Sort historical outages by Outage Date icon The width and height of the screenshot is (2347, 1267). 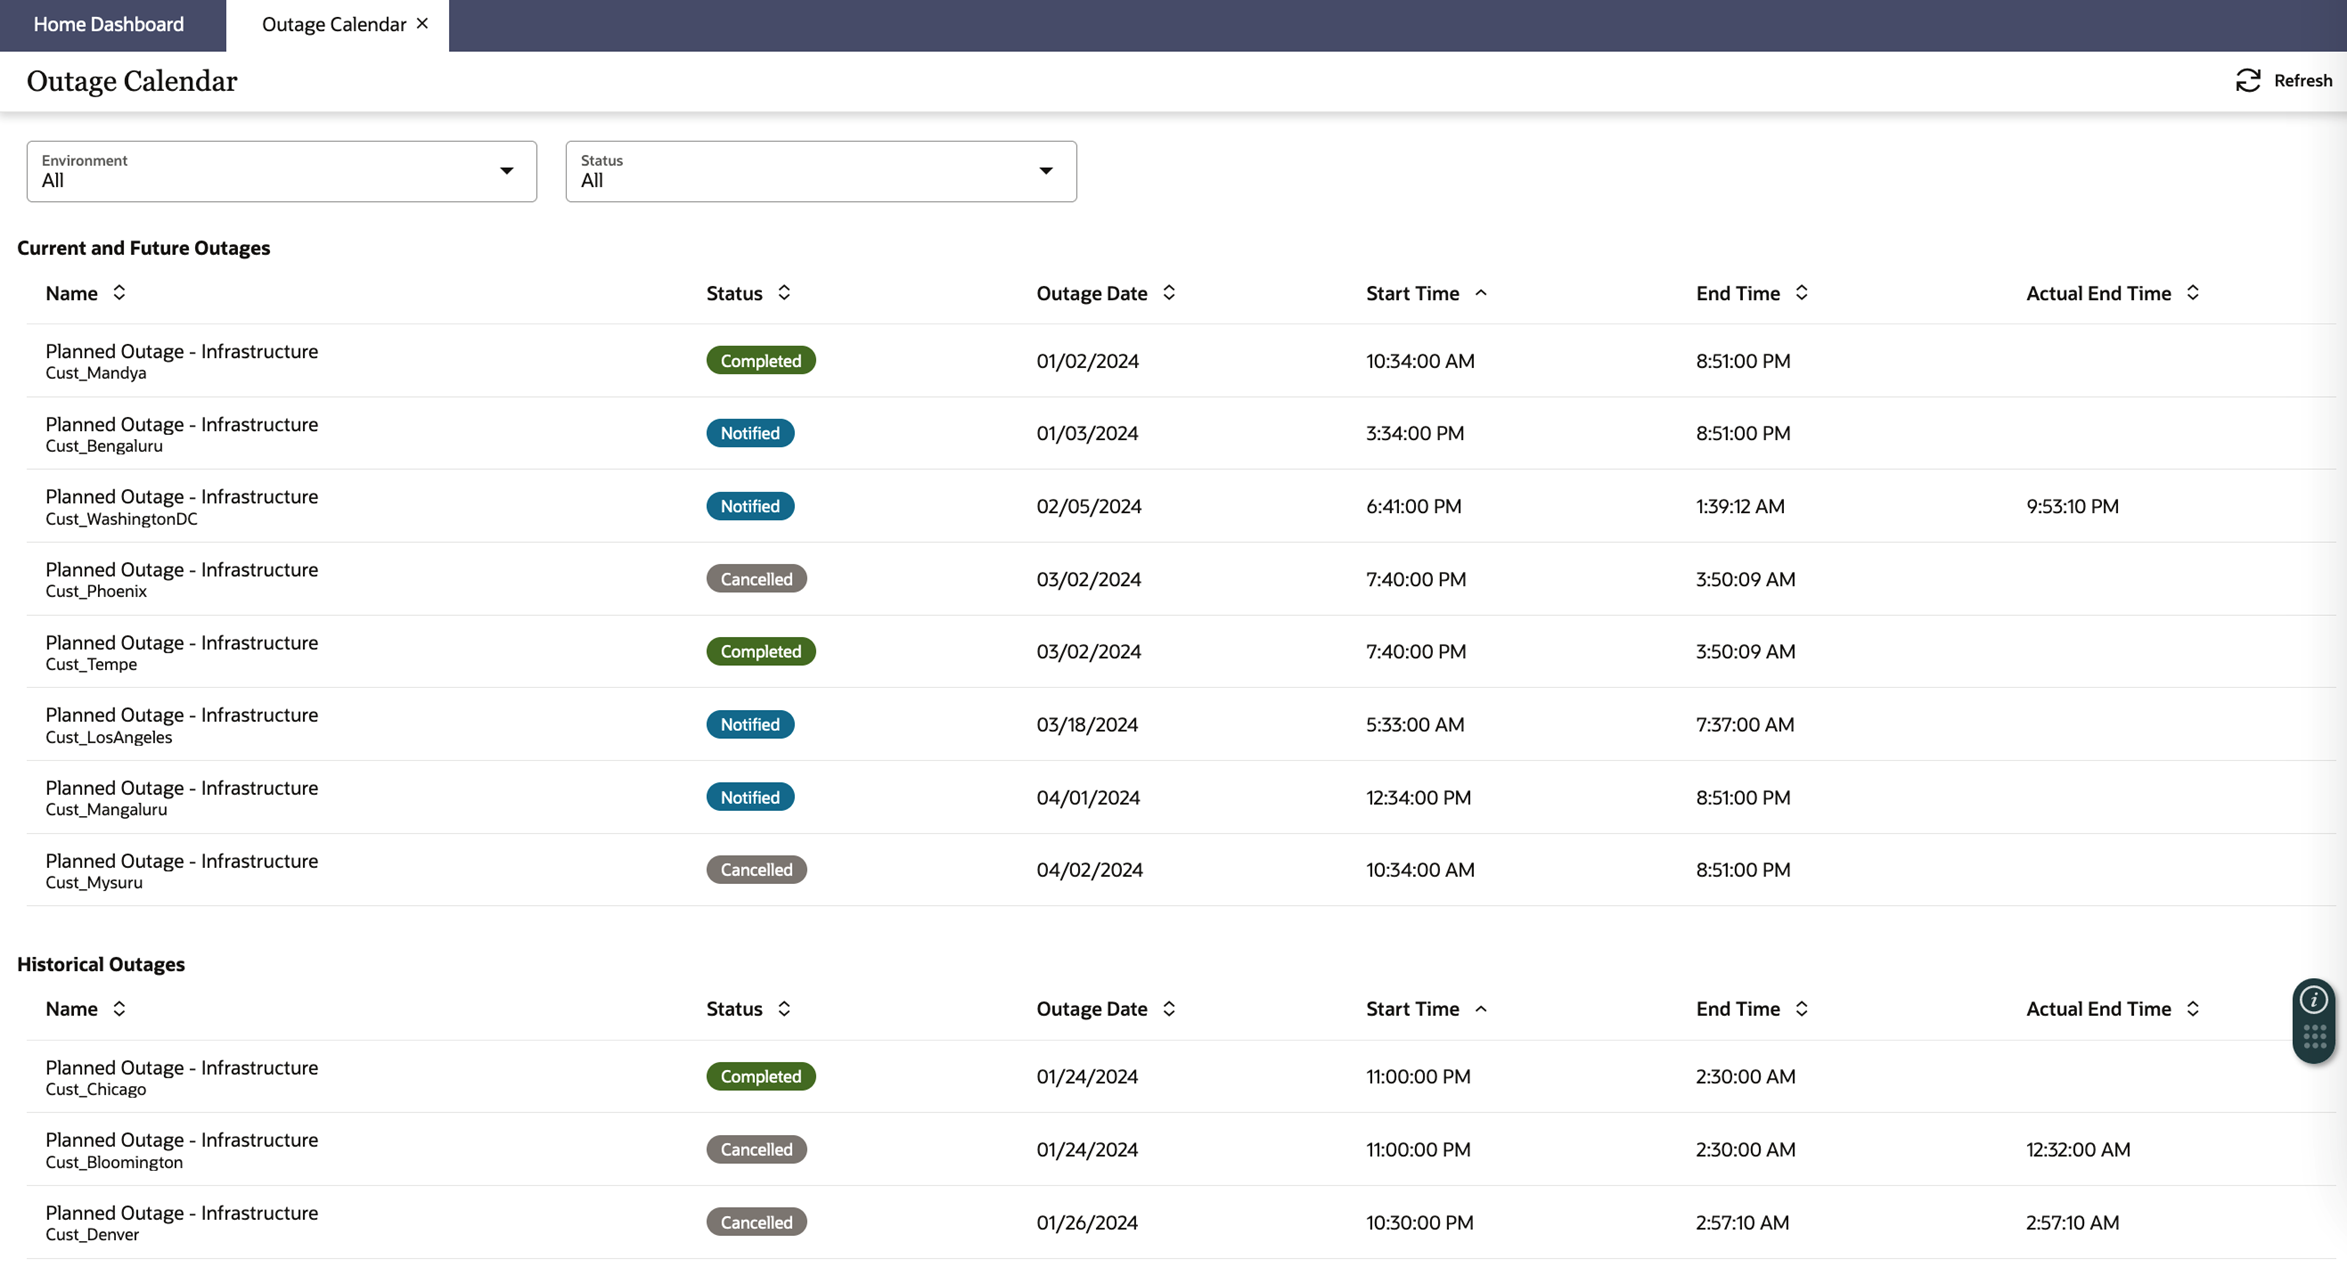click(1169, 1009)
